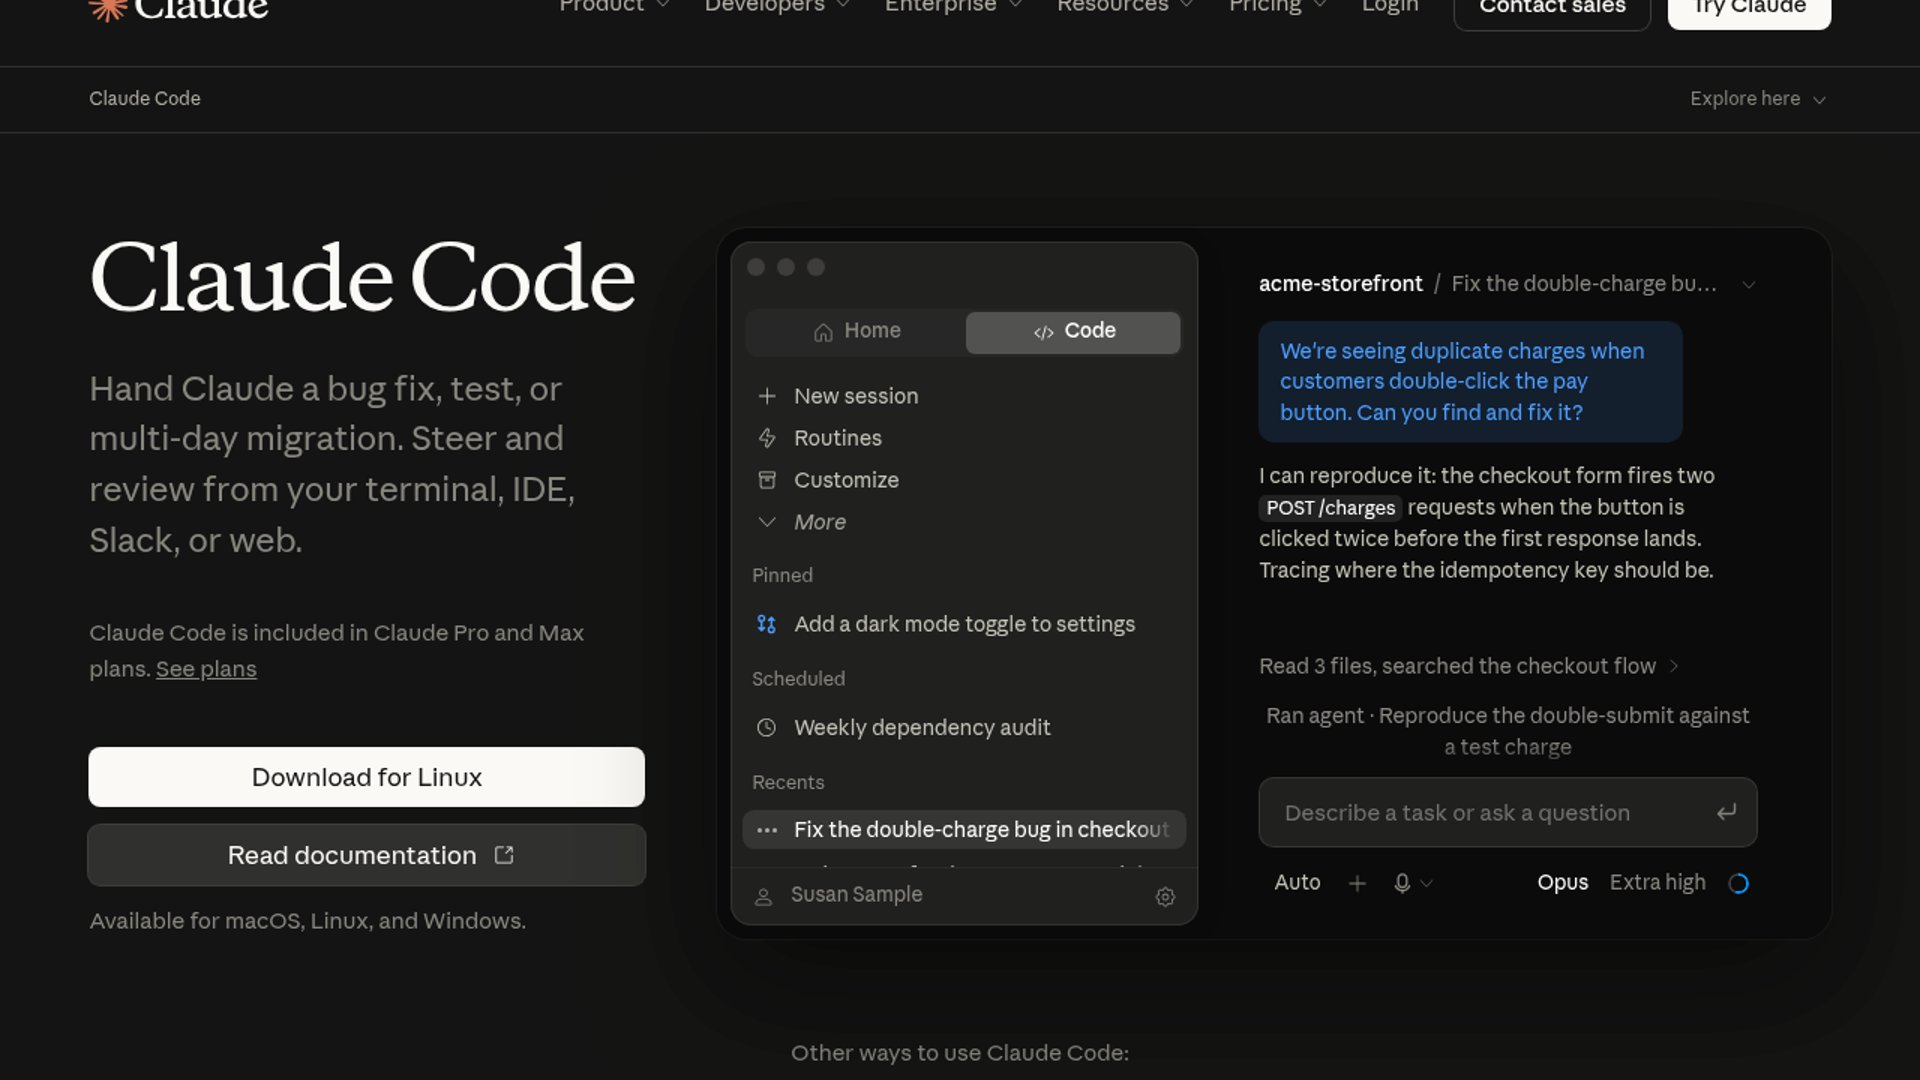Click Download for Linux button
The width and height of the screenshot is (1920, 1080).
(x=366, y=777)
